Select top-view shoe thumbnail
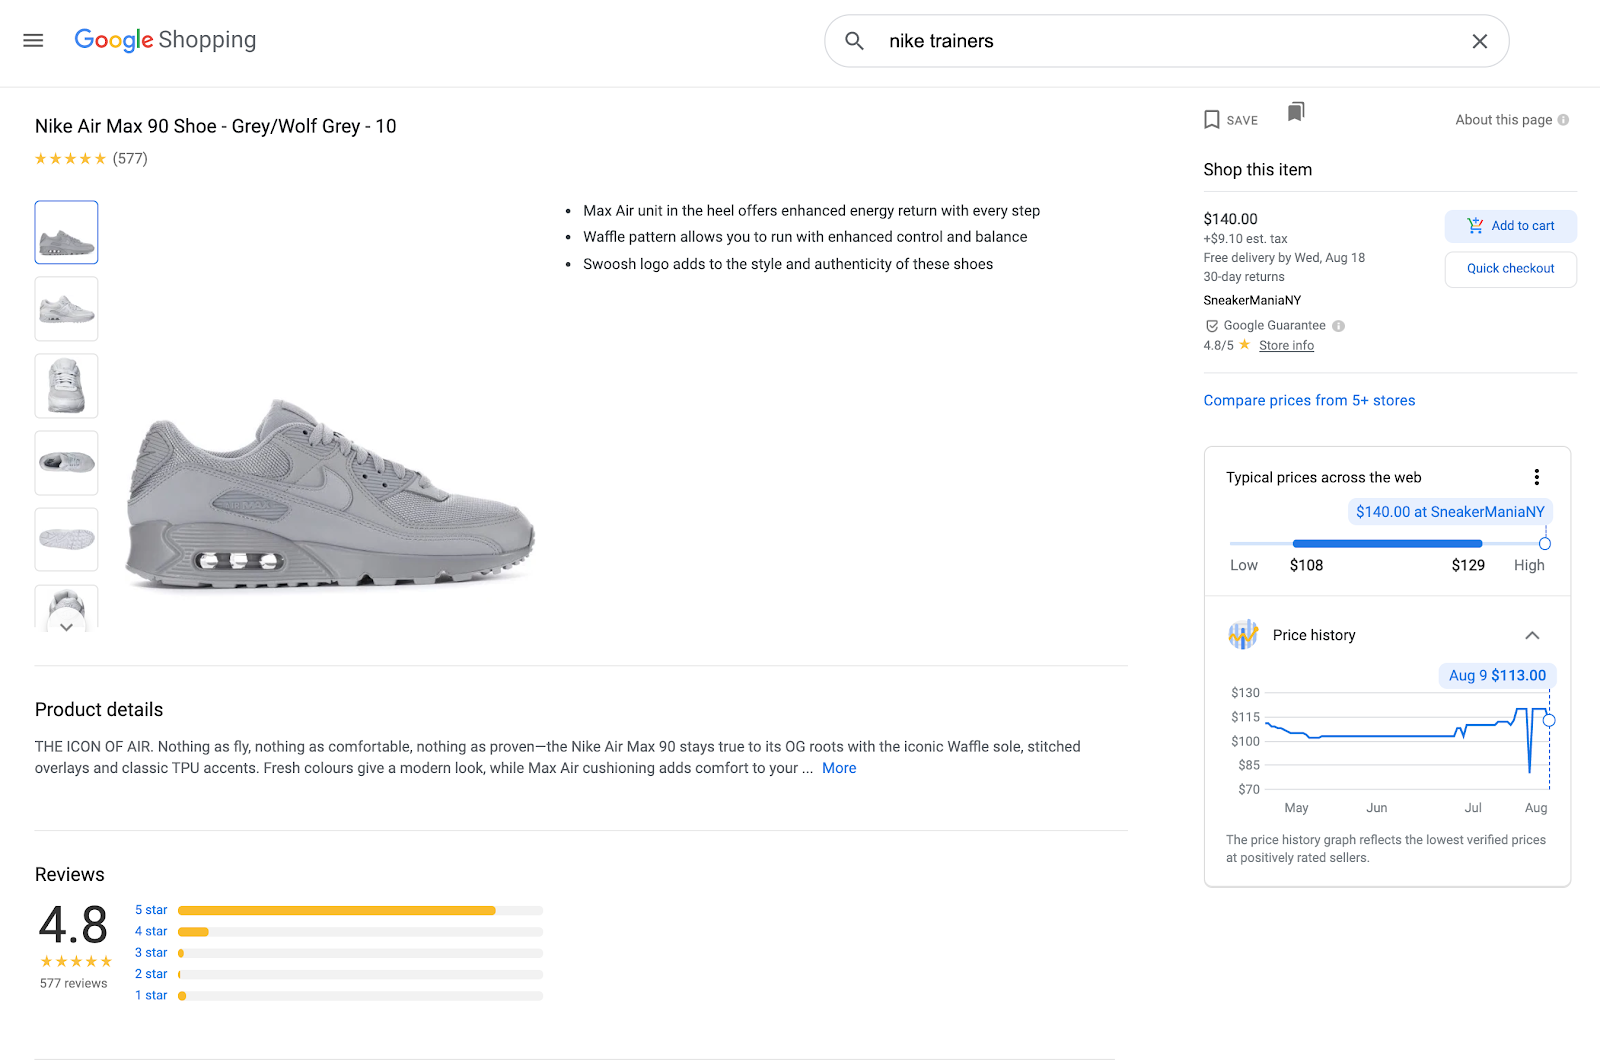The image size is (1600, 1060). [x=67, y=463]
